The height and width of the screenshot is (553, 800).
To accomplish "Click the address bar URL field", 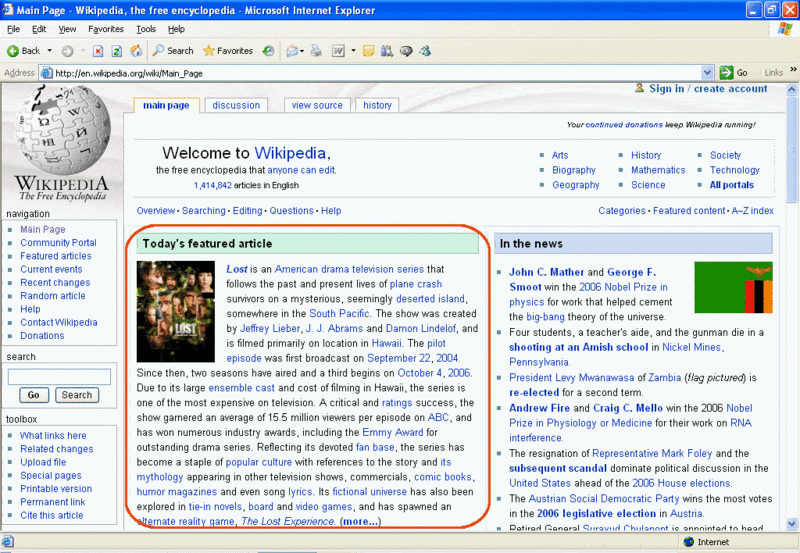I will 377,73.
